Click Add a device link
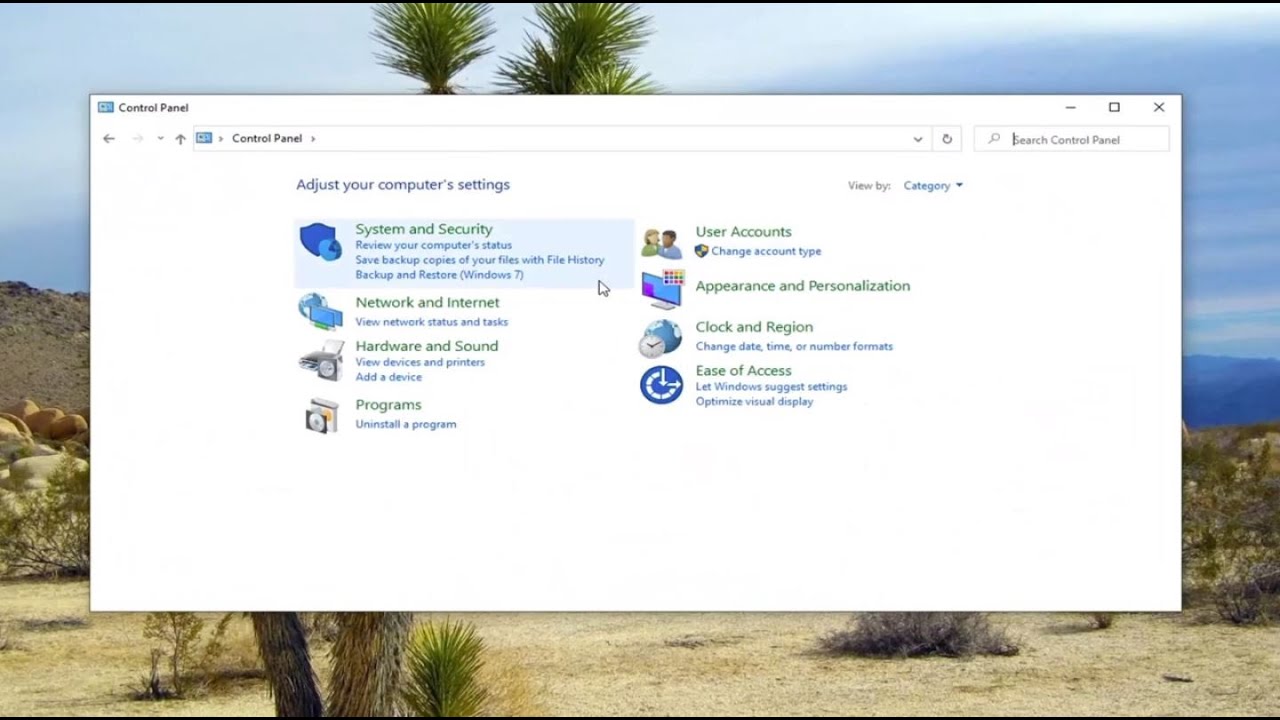The height and width of the screenshot is (720, 1280). pos(388,377)
